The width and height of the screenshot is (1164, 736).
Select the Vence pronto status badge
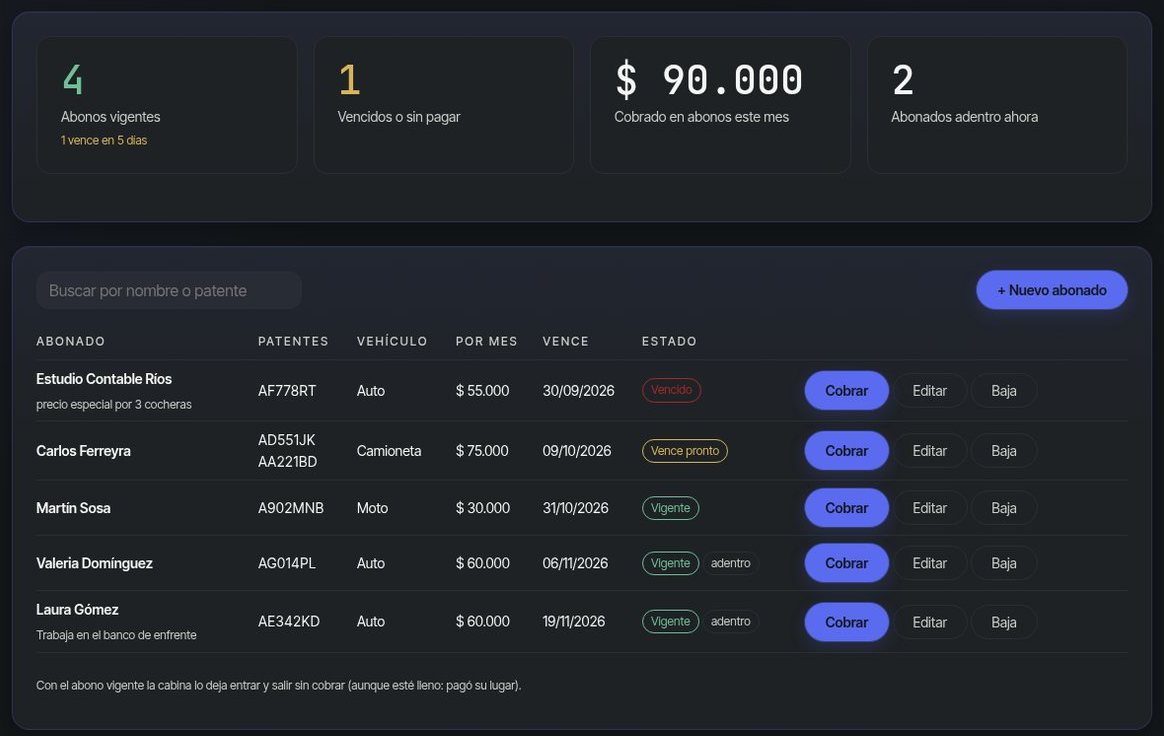[684, 451]
